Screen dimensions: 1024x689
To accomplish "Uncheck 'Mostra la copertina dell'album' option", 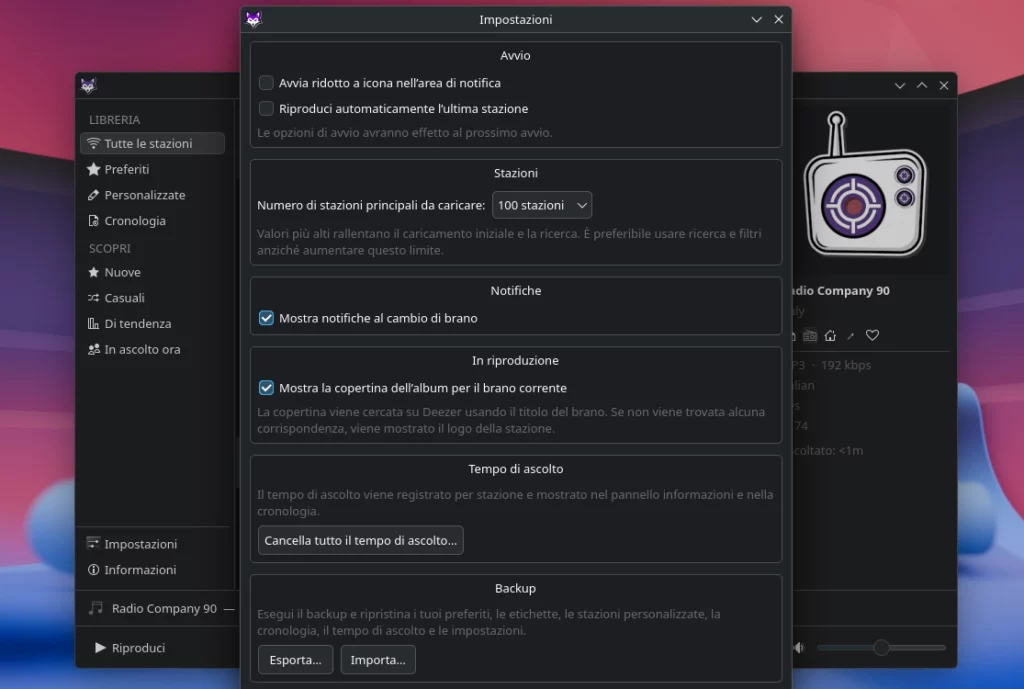I will click(x=266, y=388).
